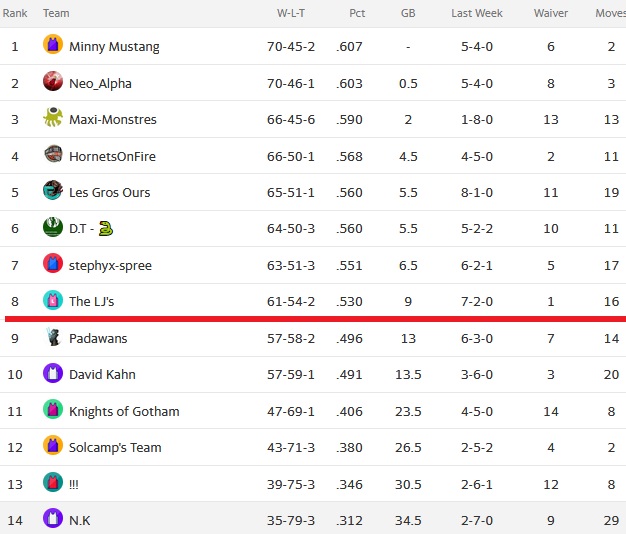
Task: Click the Maxi-Monstres octopus logo
Action: click(x=53, y=117)
